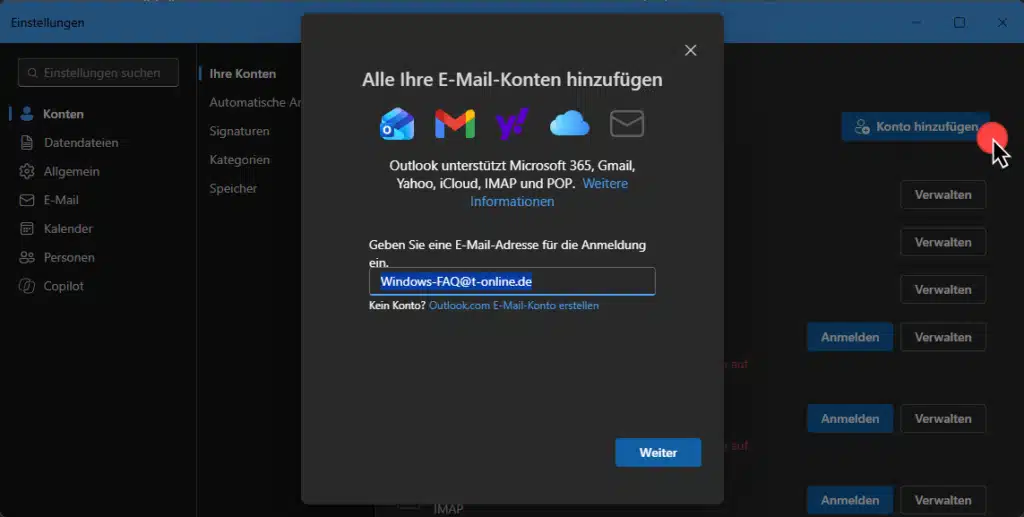Close the Einstellungen window

pos(1002,22)
